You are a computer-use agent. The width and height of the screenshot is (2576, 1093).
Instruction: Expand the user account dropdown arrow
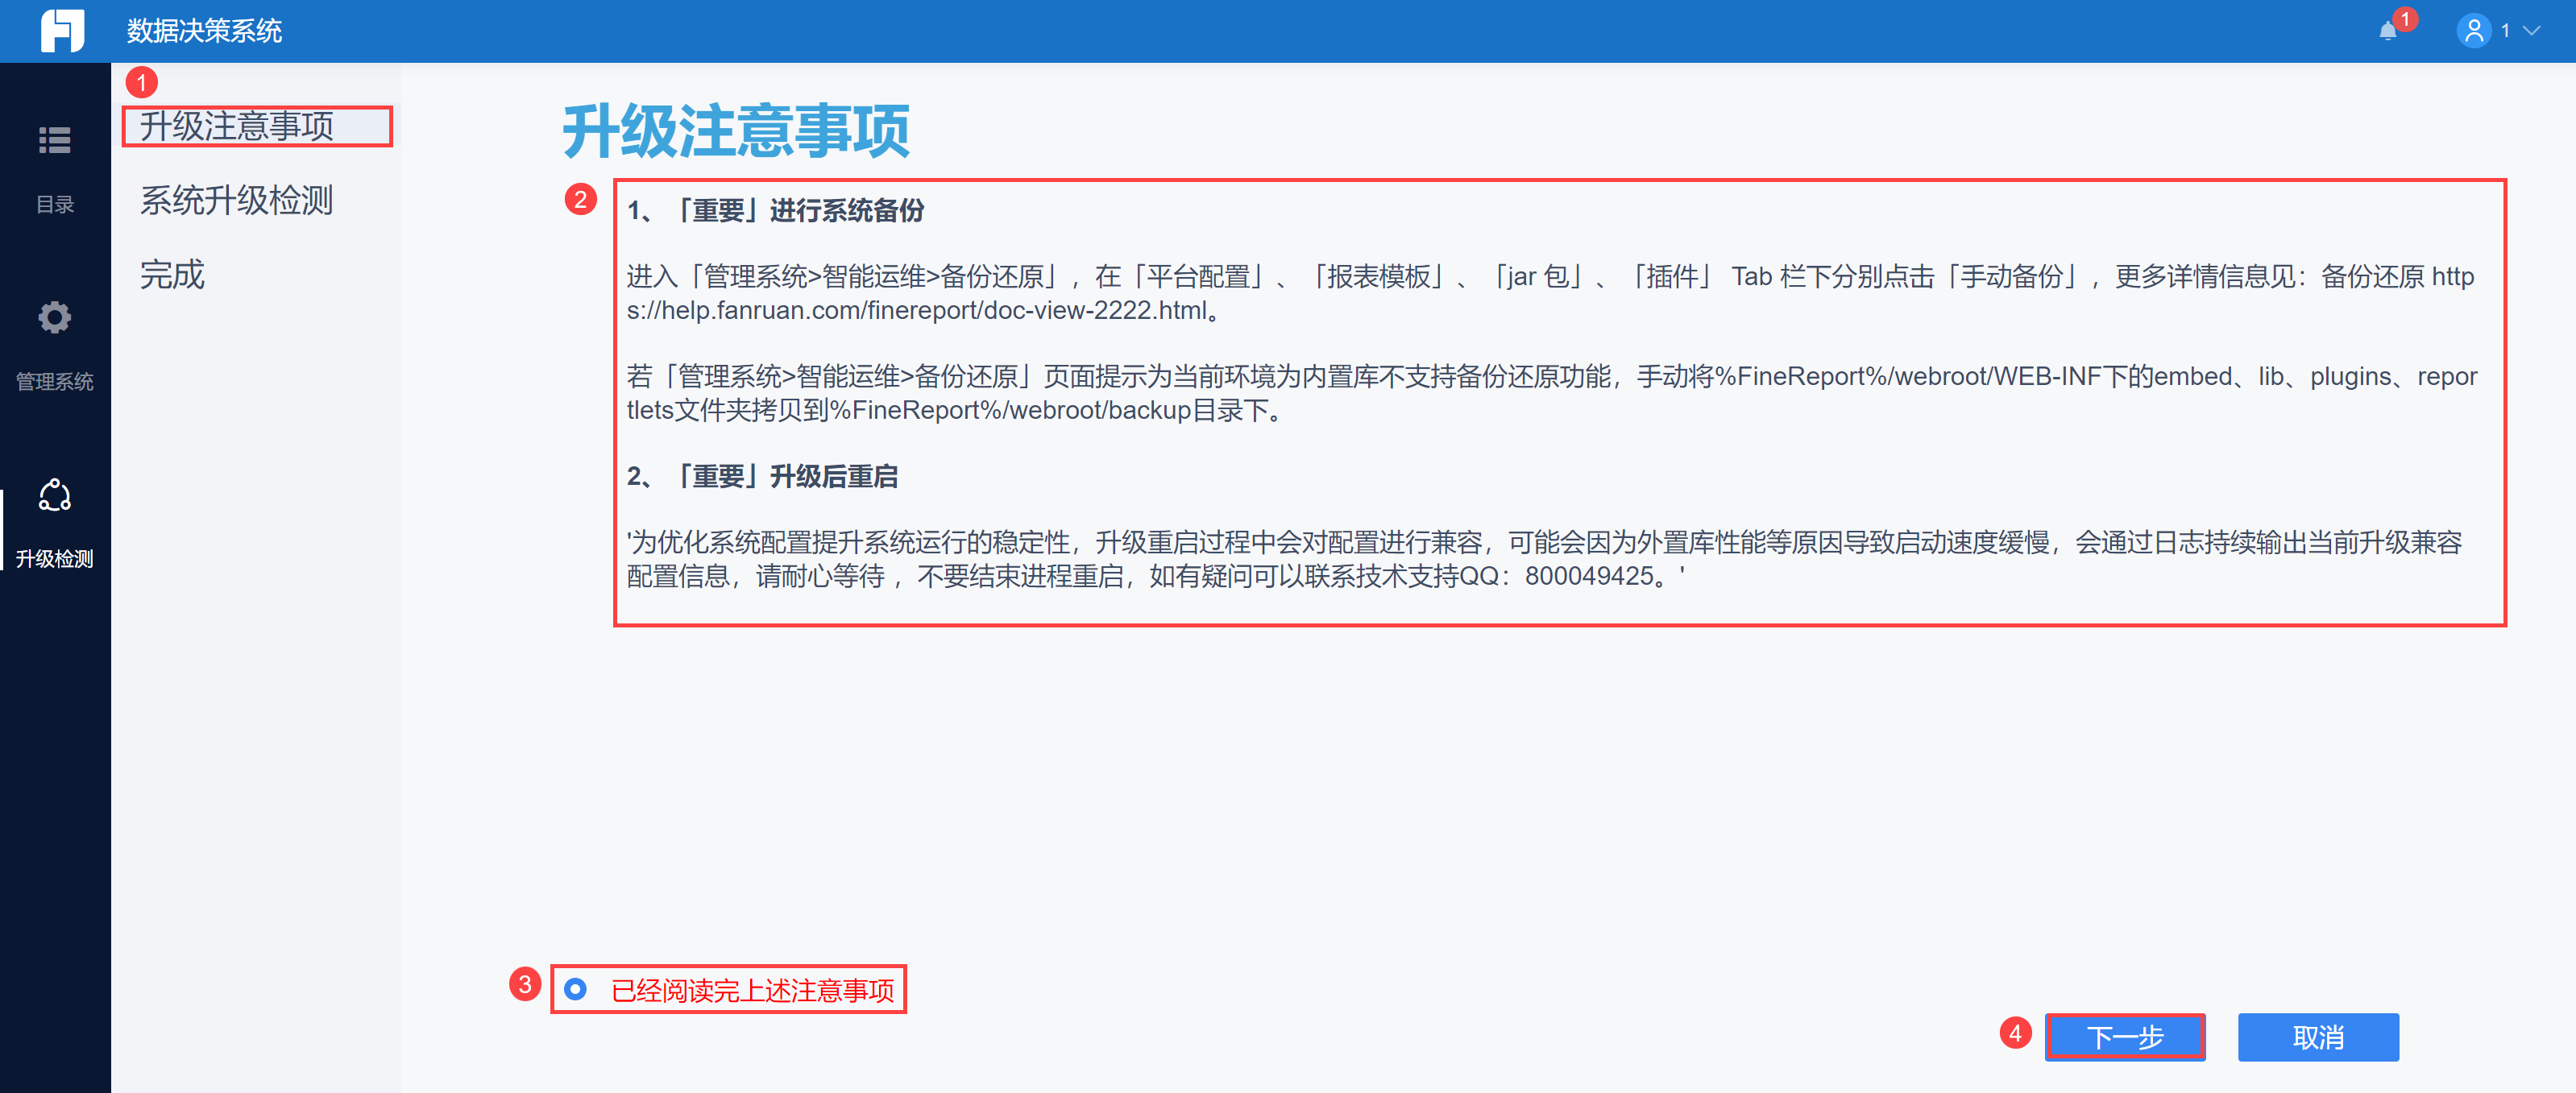[x=2531, y=31]
